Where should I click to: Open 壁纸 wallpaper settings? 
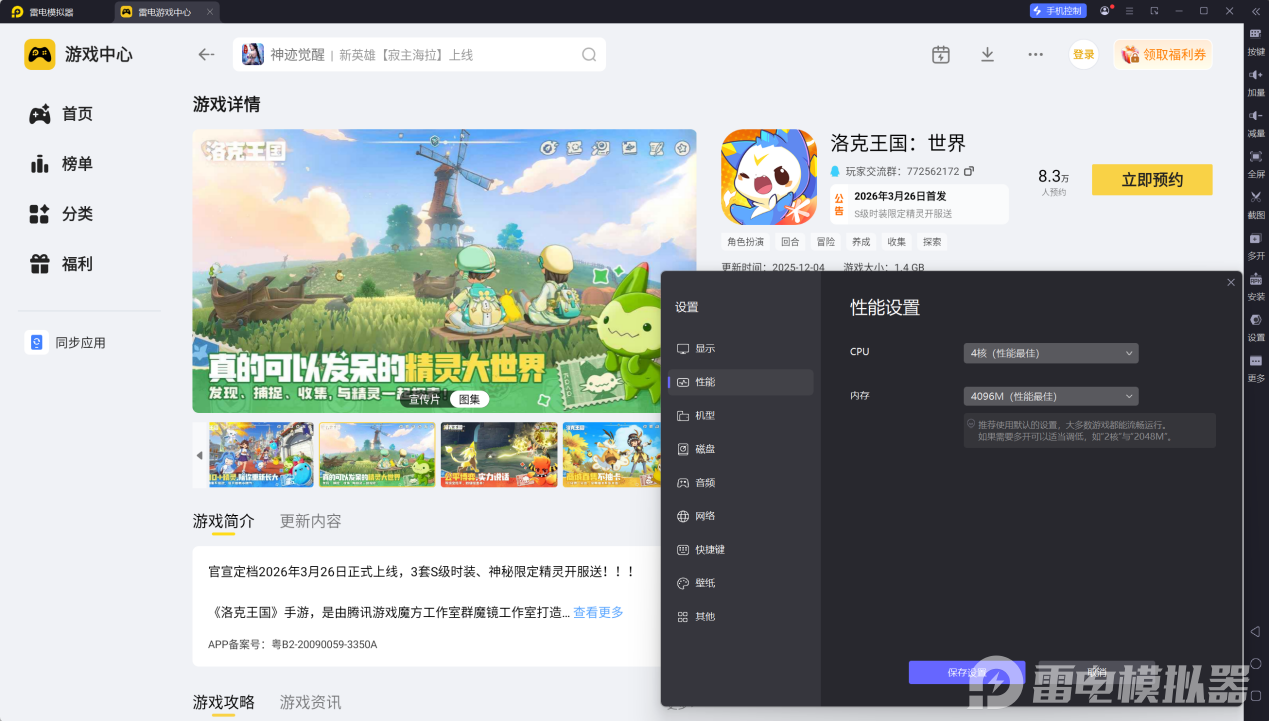(741, 583)
